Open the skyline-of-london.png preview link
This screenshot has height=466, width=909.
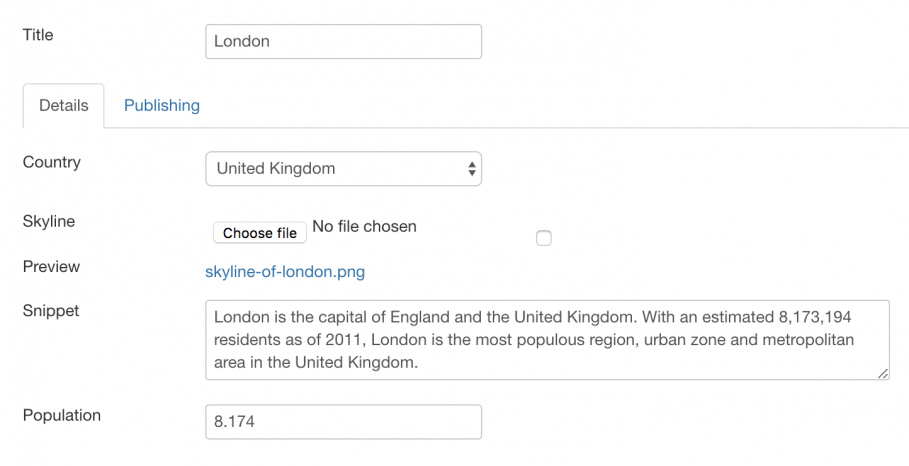pyautogui.click(x=285, y=272)
